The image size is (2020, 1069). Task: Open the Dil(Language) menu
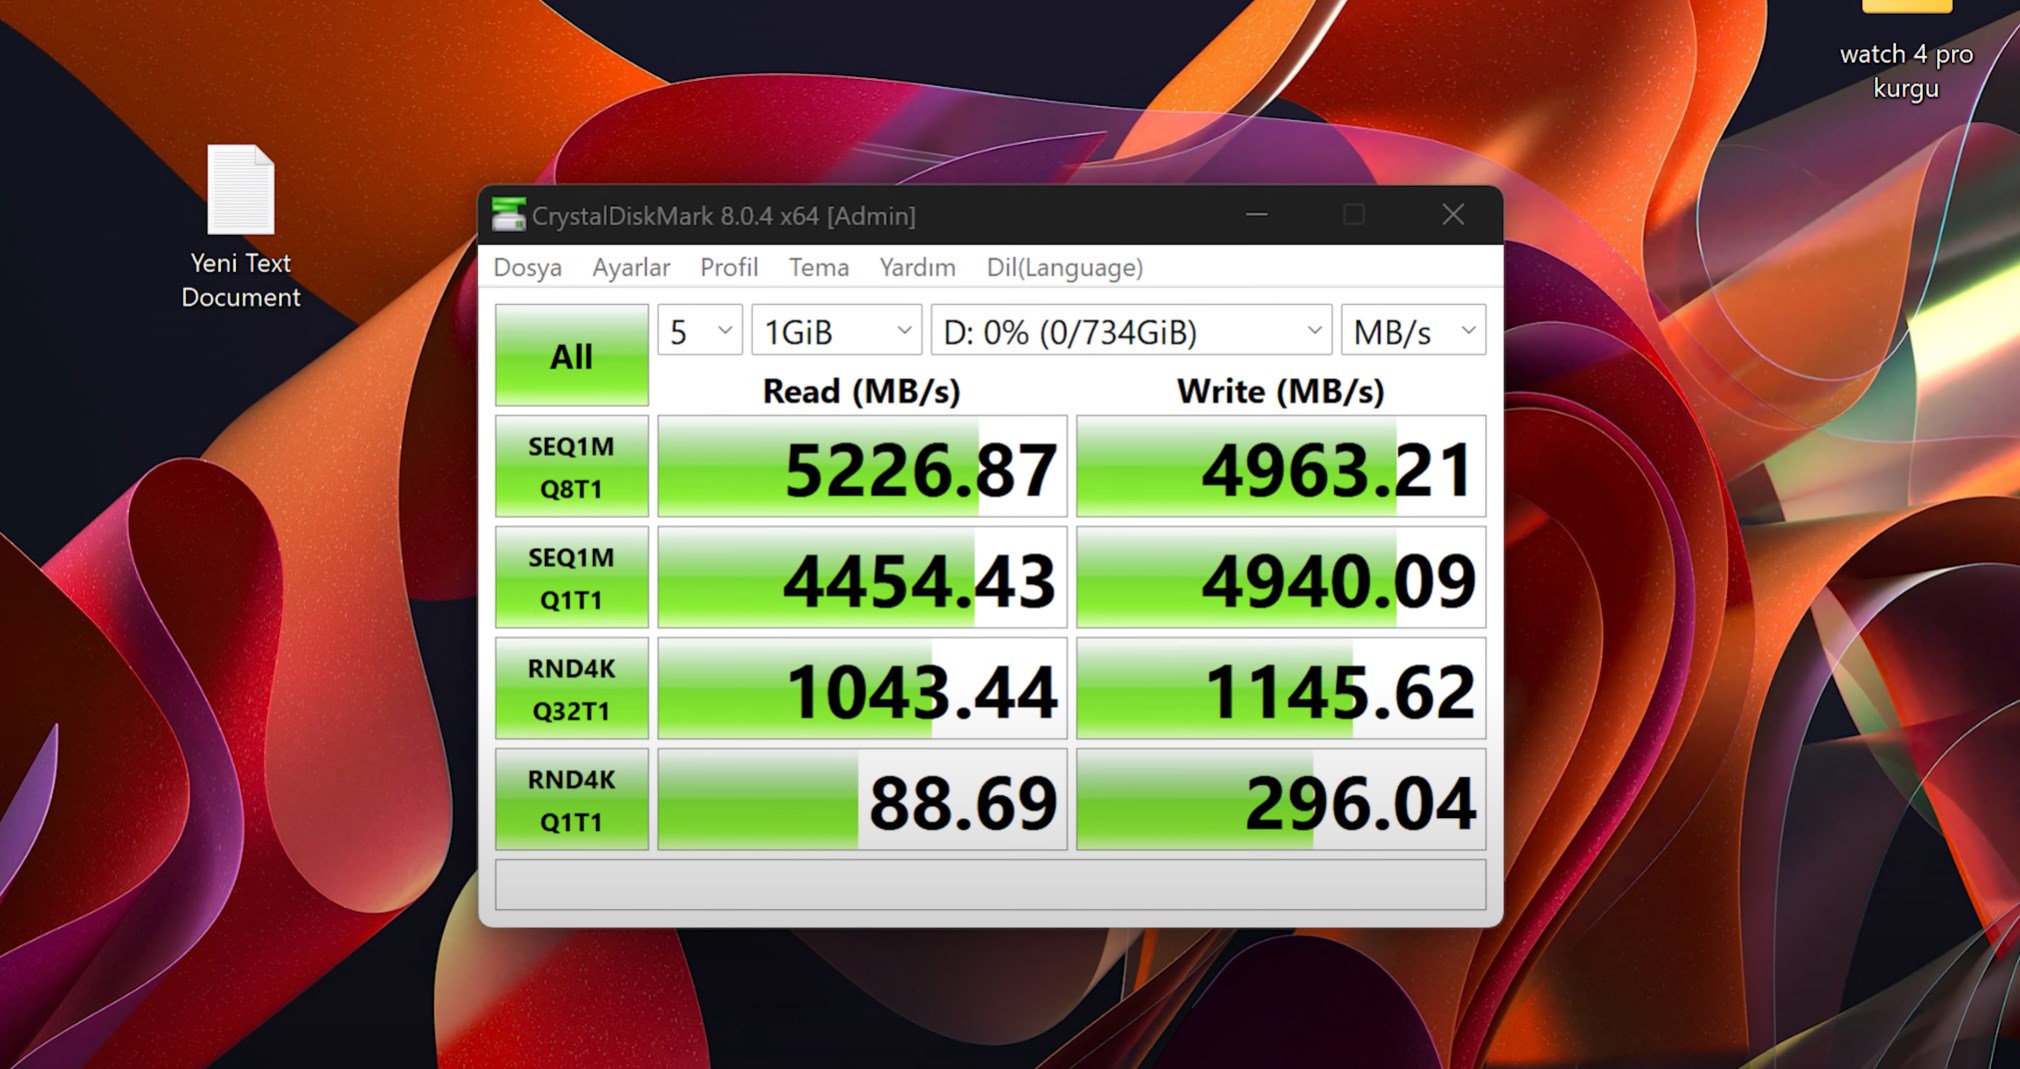tap(1064, 267)
